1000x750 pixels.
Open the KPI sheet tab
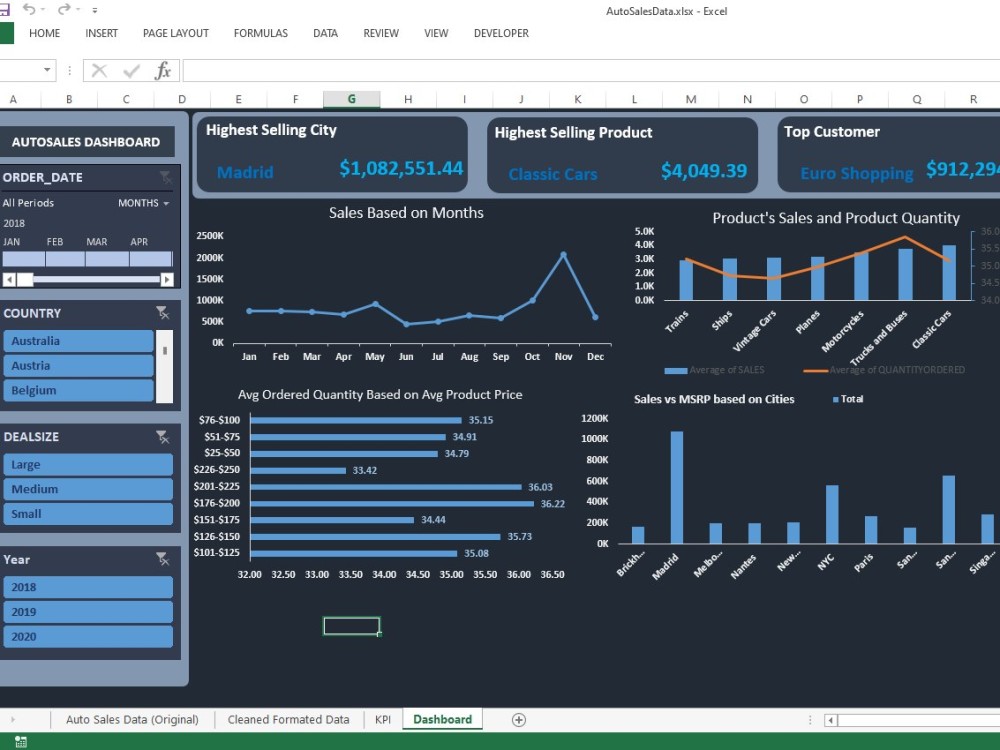point(382,719)
